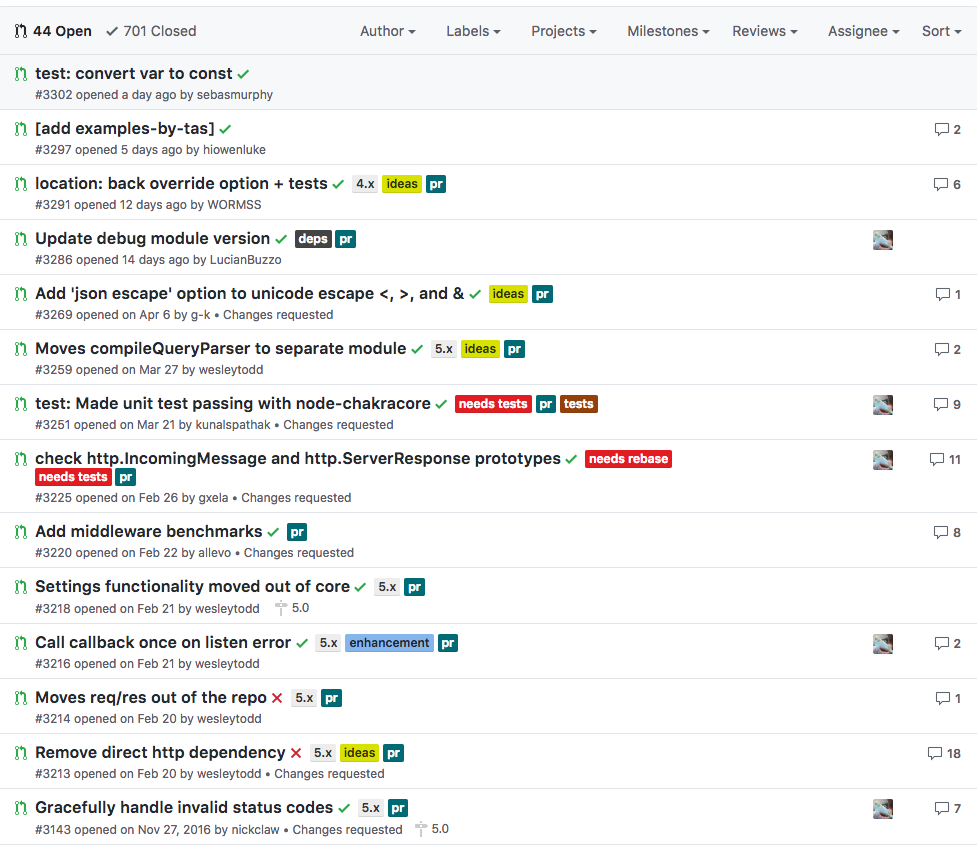Click the red failed status X on 'Moves req/res out of the repo'
Image resolution: width=977 pixels, height=849 pixels.
[277, 698]
